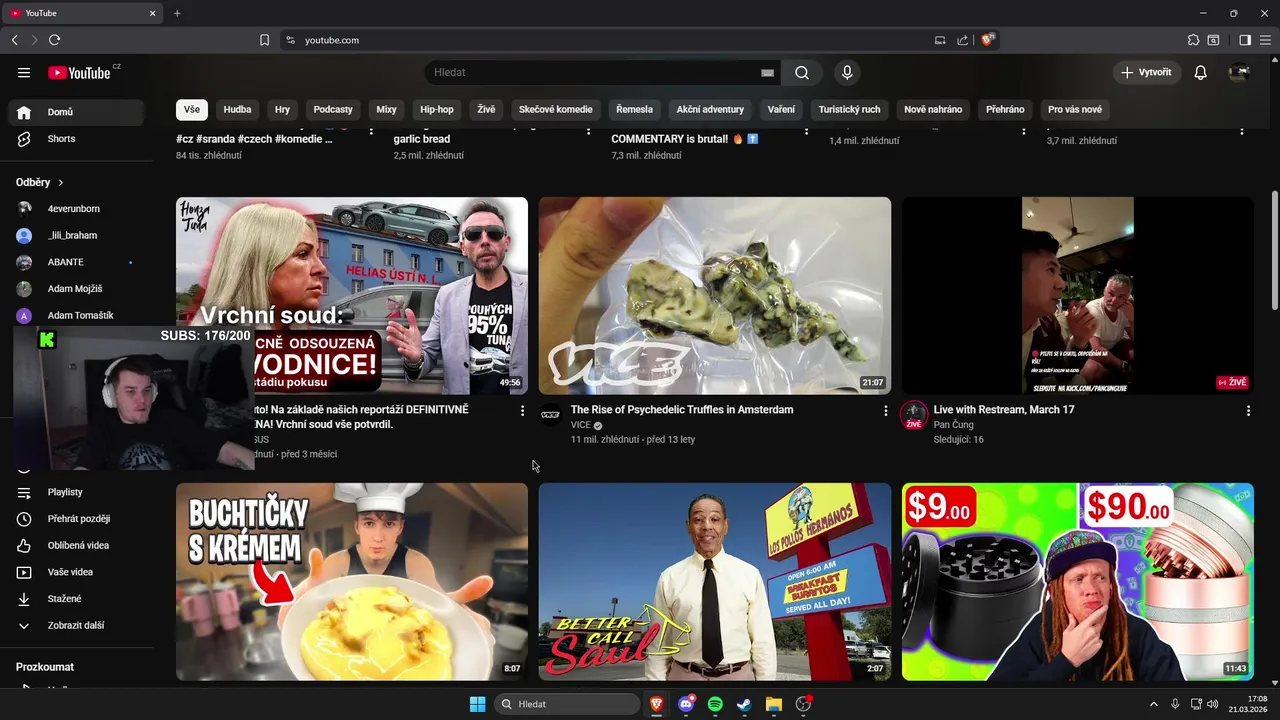This screenshot has height=720, width=1280.
Task: Open the Pan Čung live stream thumbnail
Action: click(x=1078, y=296)
